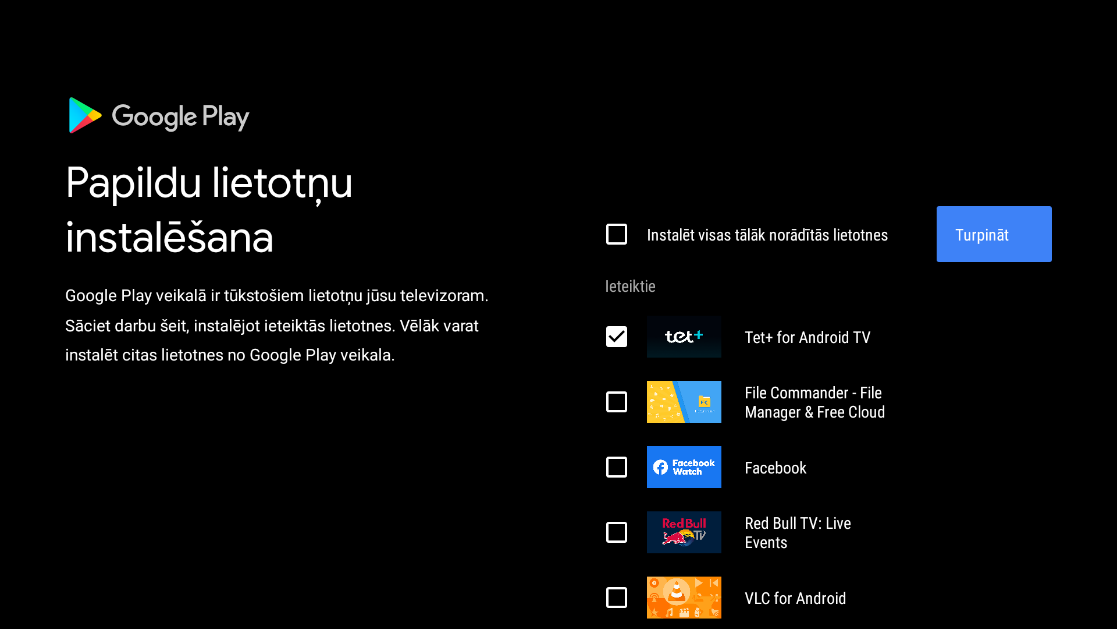Click the 'Ieteiktie' section heading
Viewport: 1117px width, 629px height.
630,286
